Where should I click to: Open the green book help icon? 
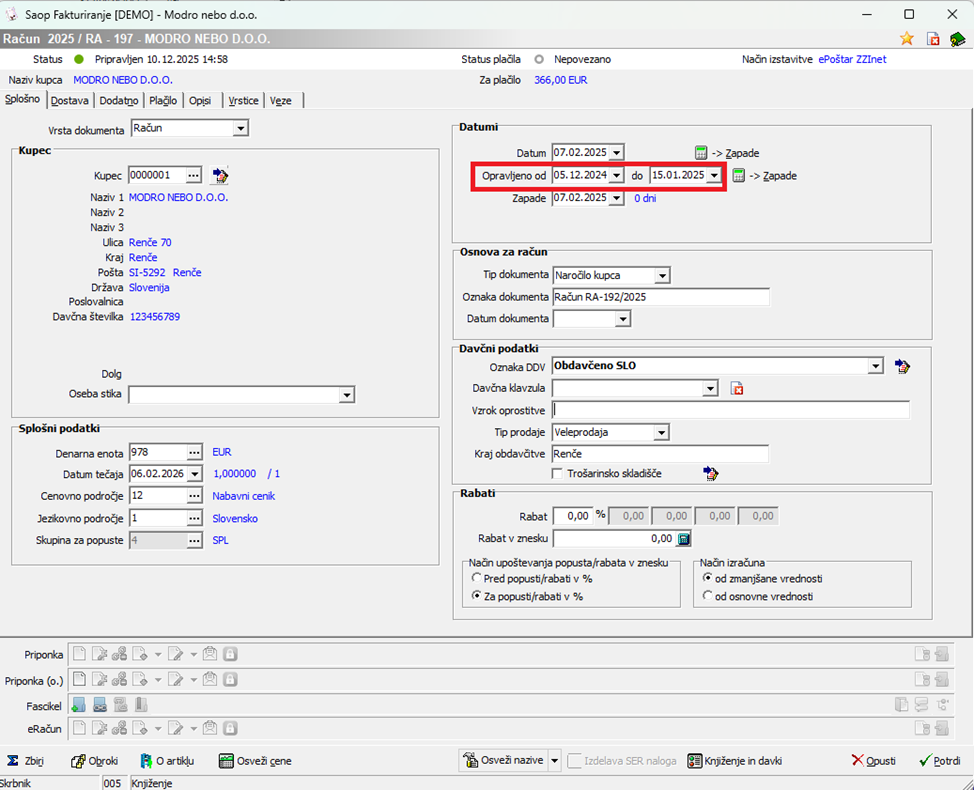[x=957, y=39]
